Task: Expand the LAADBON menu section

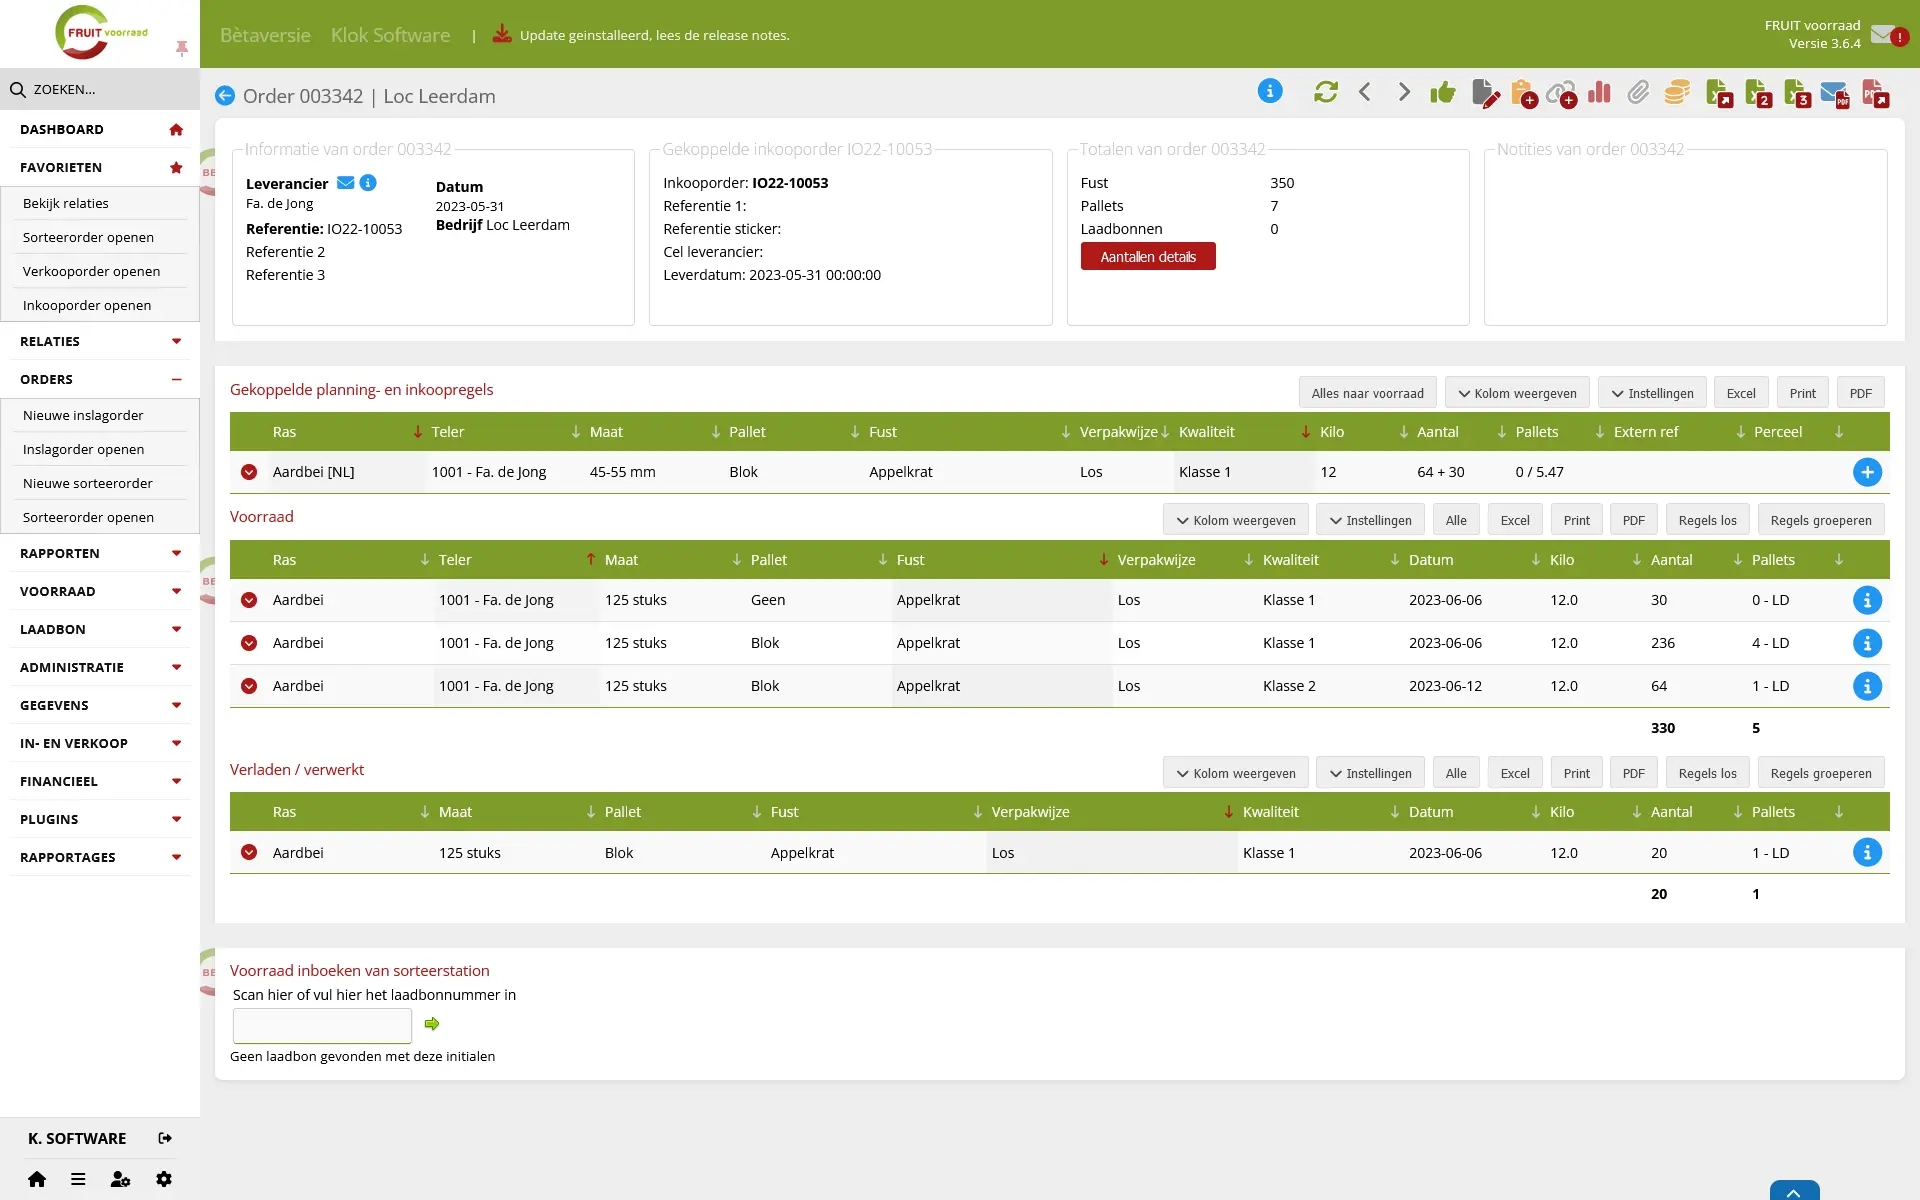Action: coord(100,629)
